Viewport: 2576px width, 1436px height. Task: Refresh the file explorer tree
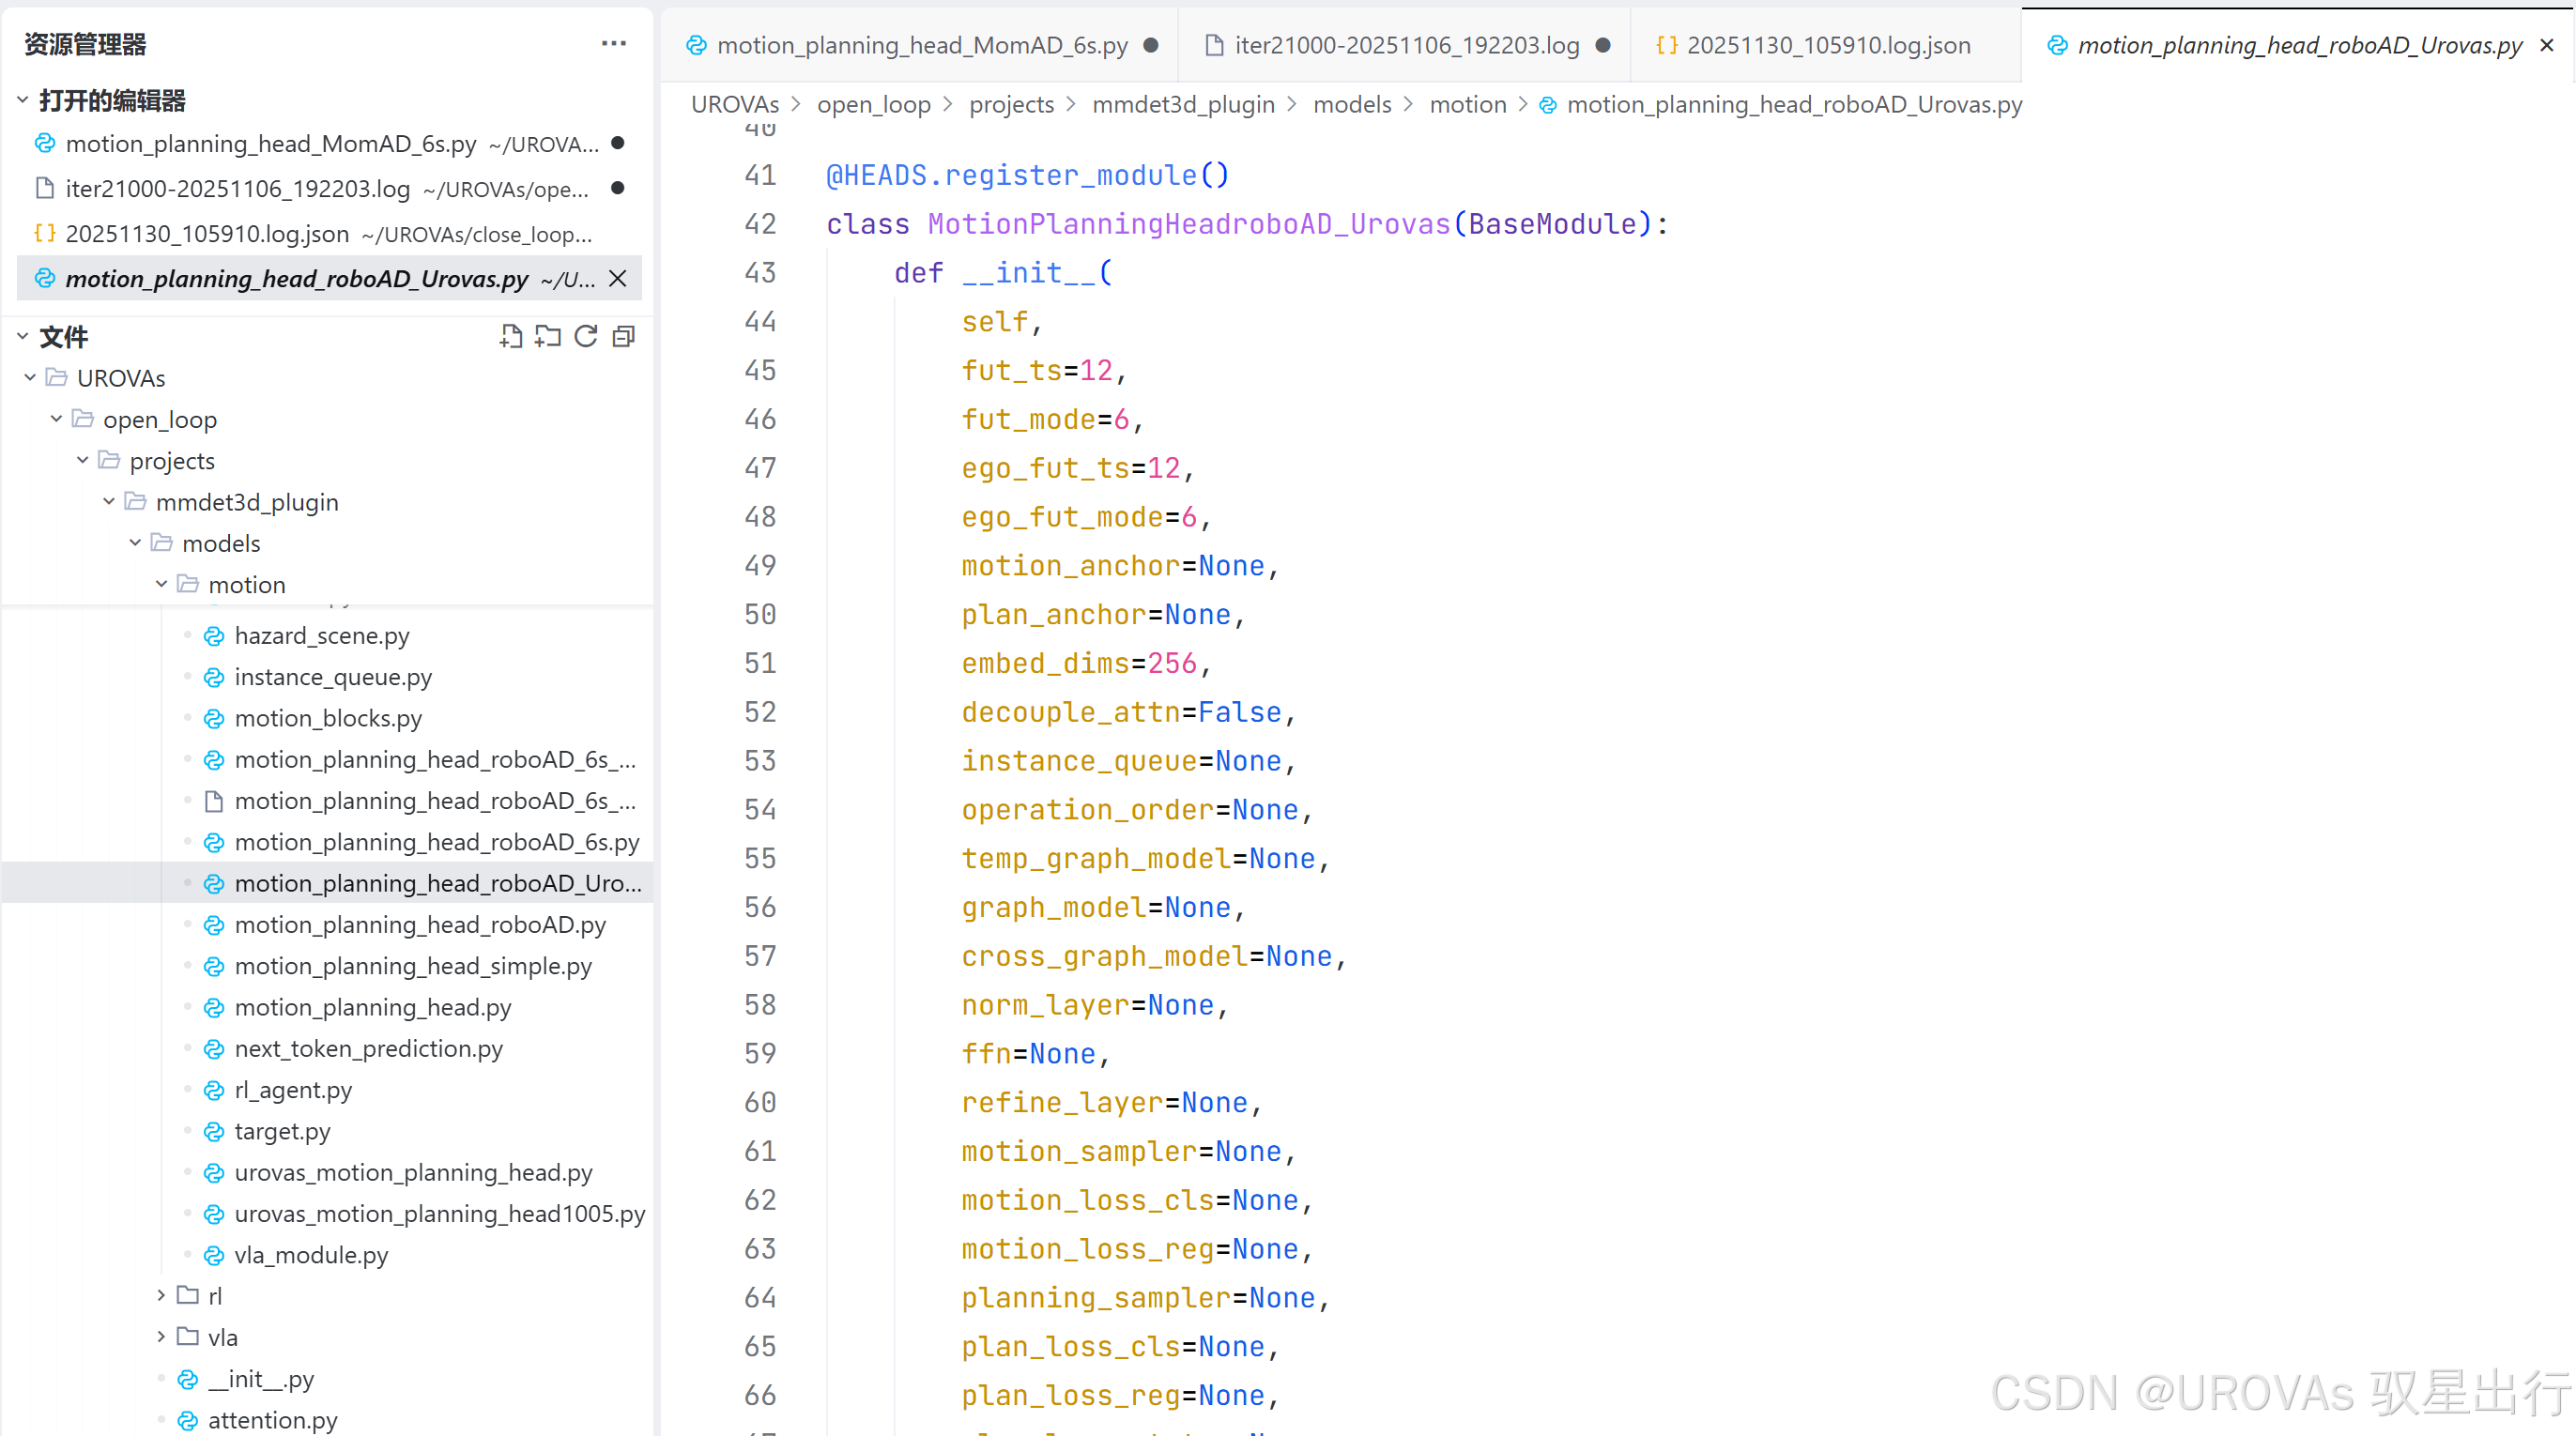(586, 336)
